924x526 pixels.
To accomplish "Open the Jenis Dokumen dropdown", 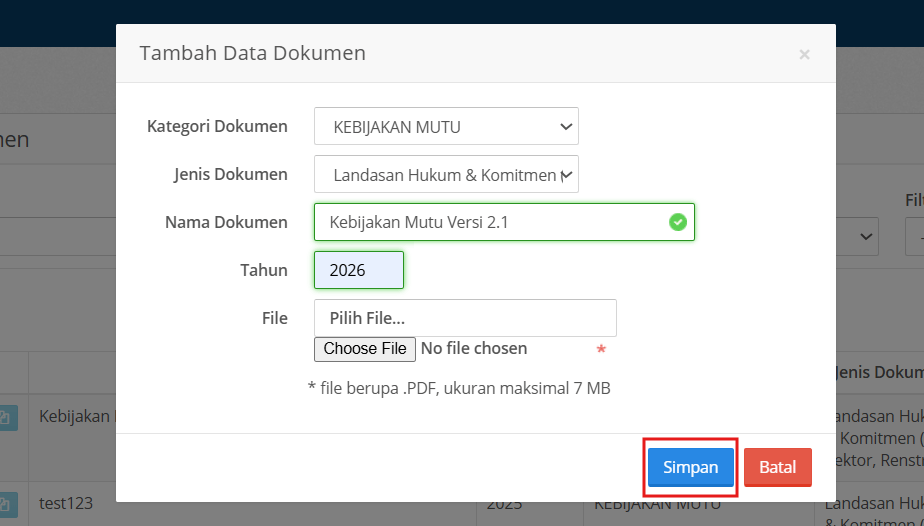I will (446, 174).
